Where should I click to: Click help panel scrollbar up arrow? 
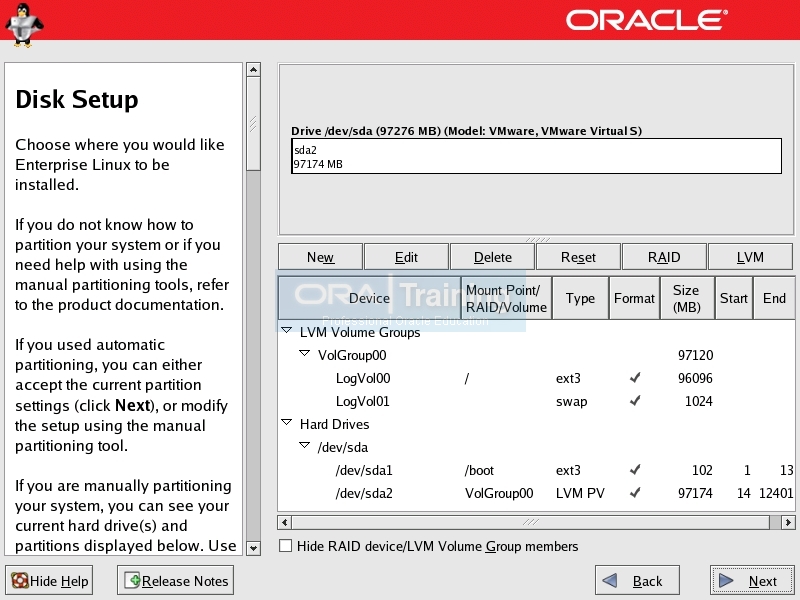point(253,69)
